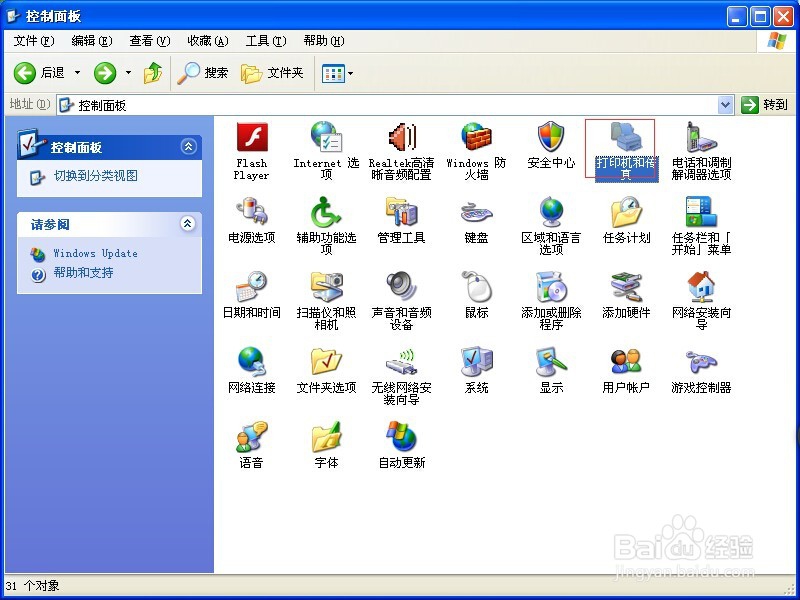The height and width of the screenshot is (600, 800).
Task: Open 电源选项 icon
Action: coord(252,212)
